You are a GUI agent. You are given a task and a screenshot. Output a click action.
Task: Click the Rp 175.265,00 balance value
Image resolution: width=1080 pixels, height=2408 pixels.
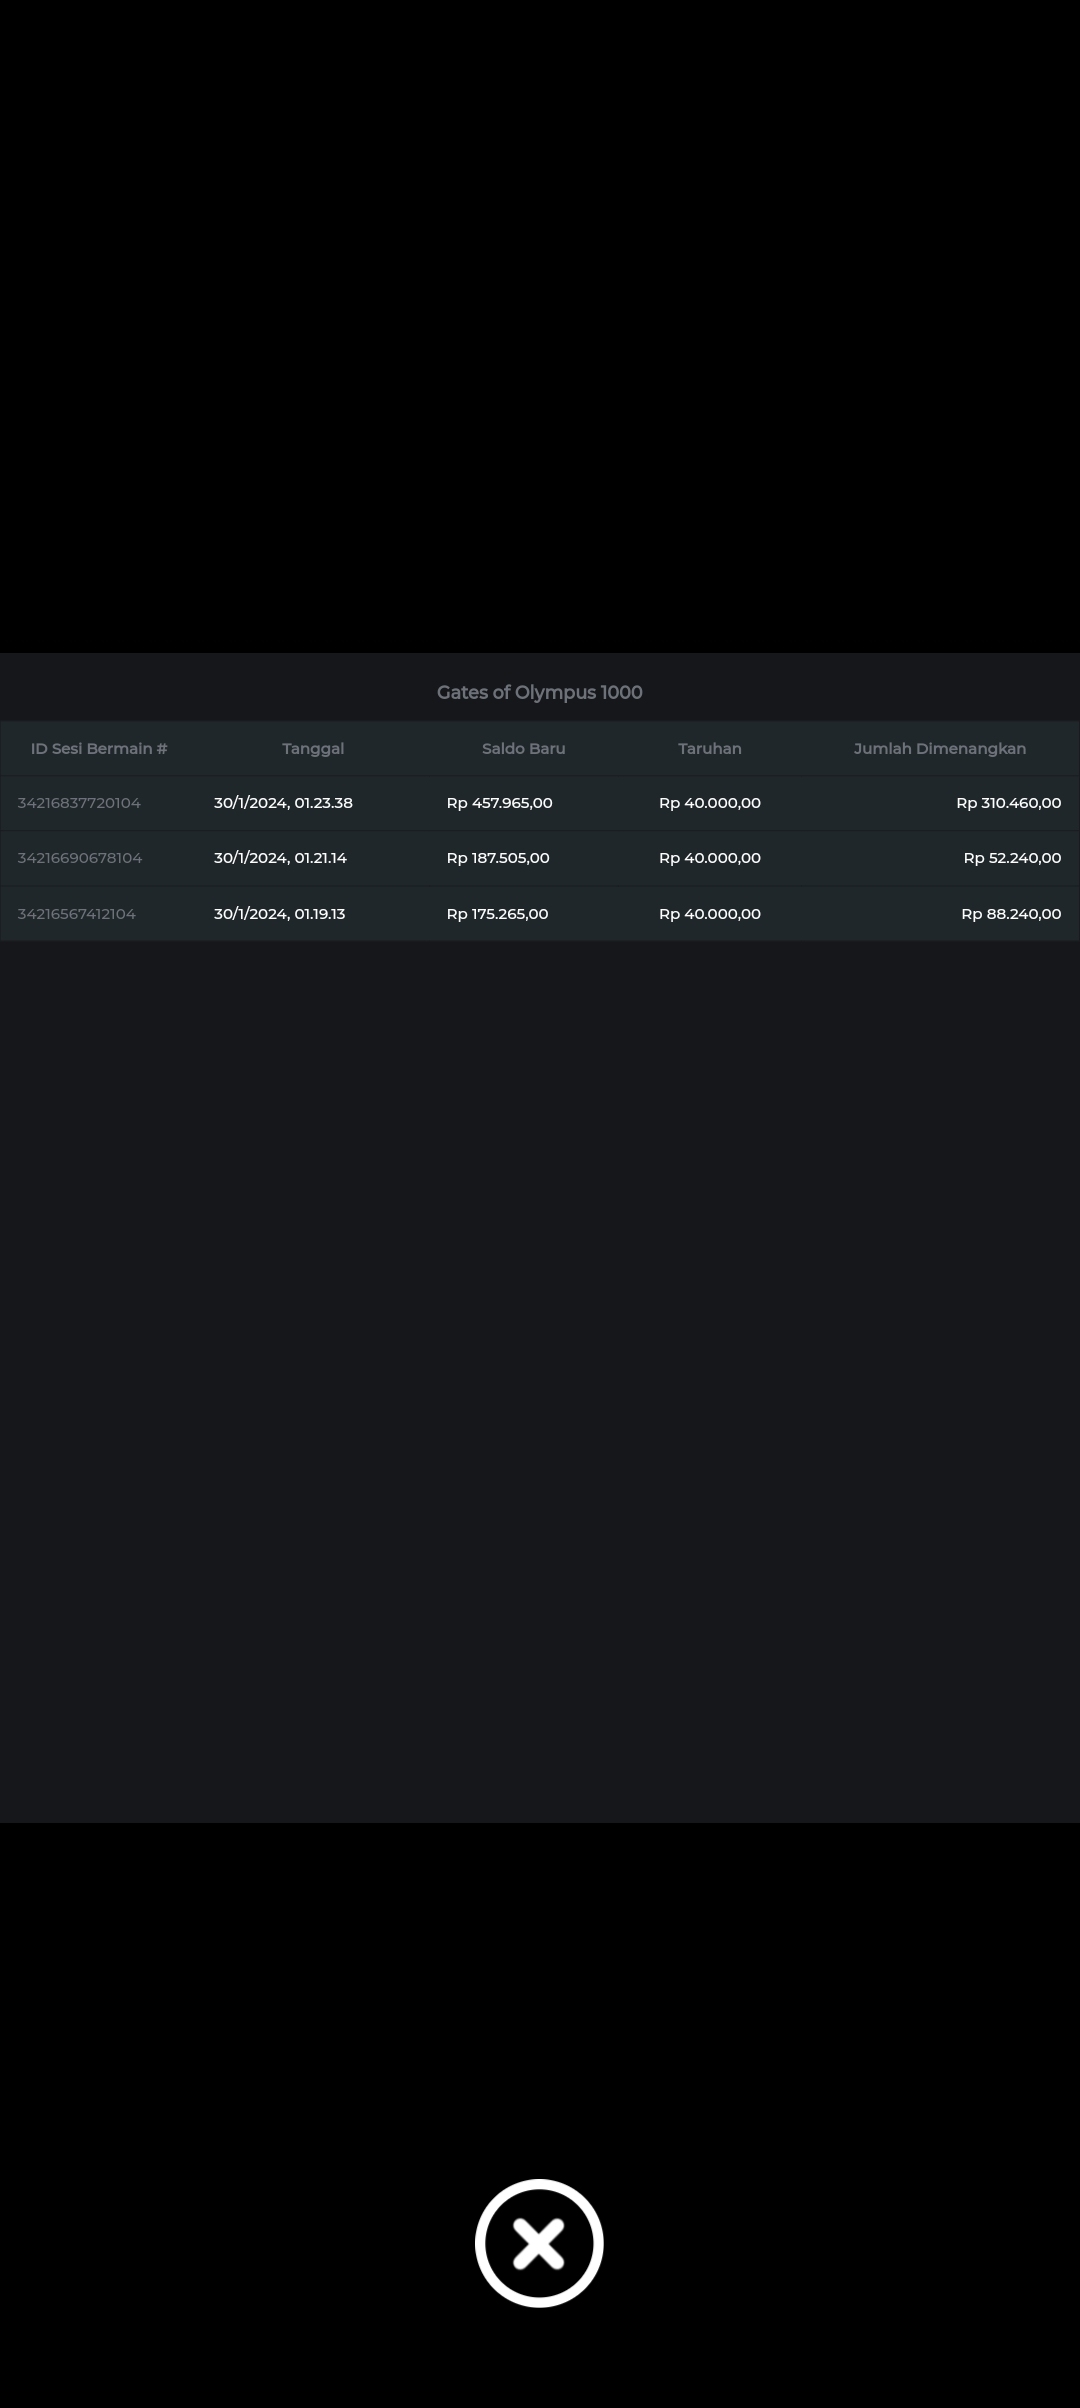point(497,914)
